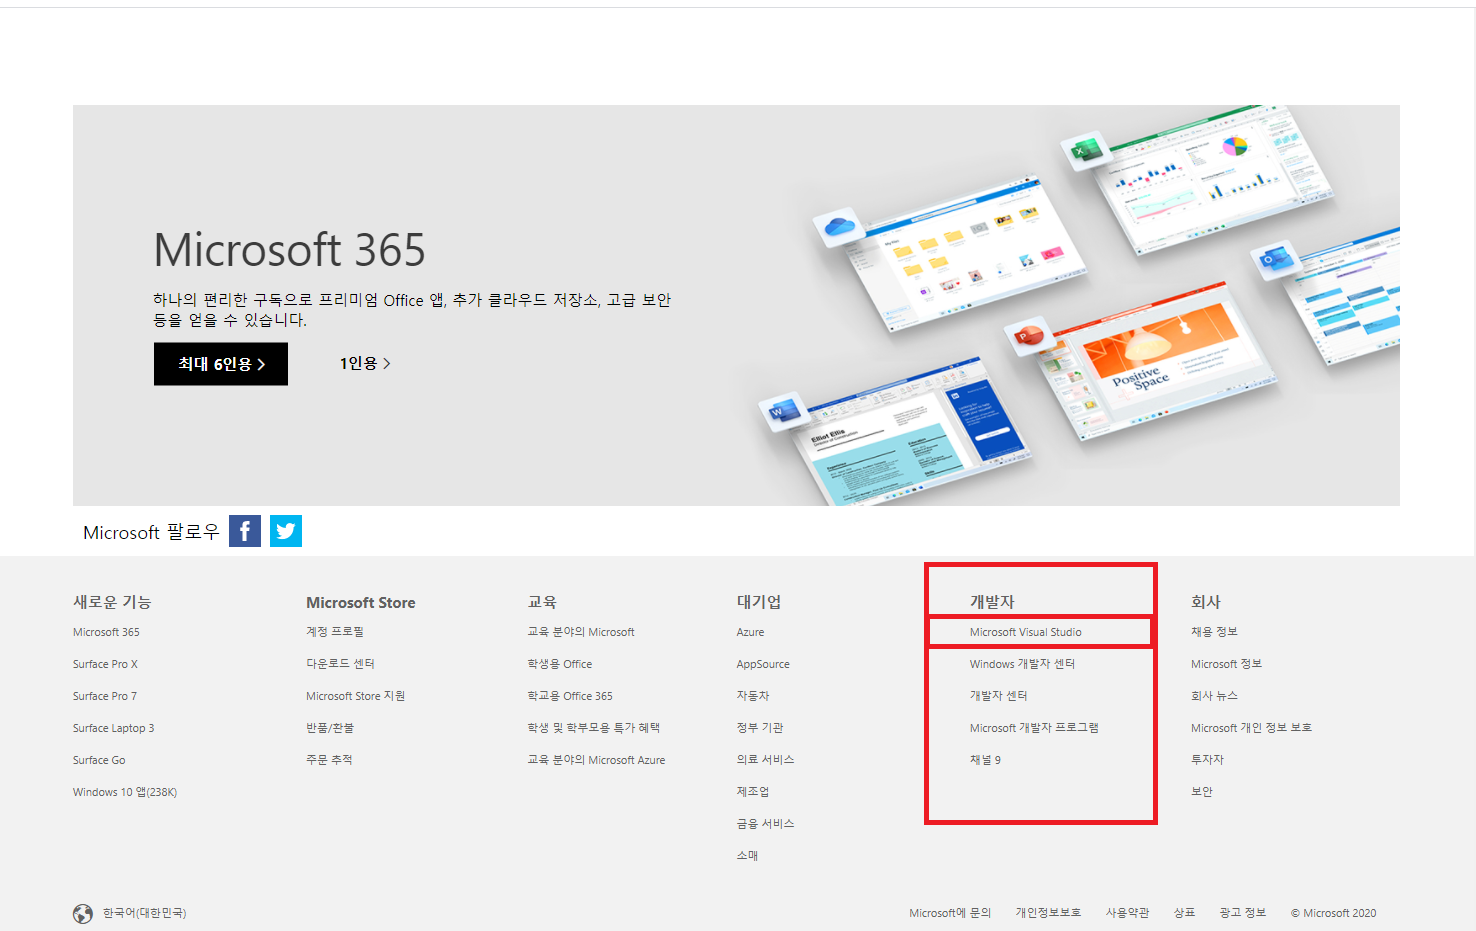Open 제조업 link
The height and width of the screenshot is (931, 1476).
click(753, 792)
